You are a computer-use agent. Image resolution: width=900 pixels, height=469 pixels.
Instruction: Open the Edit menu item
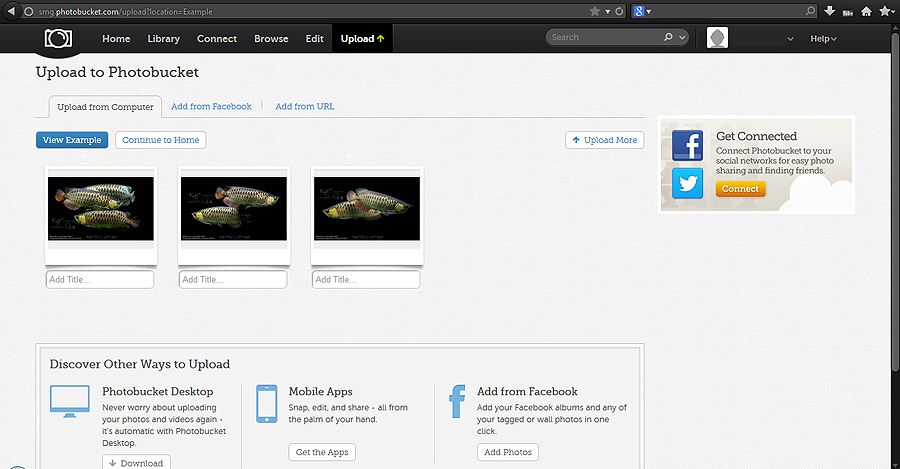315,38
